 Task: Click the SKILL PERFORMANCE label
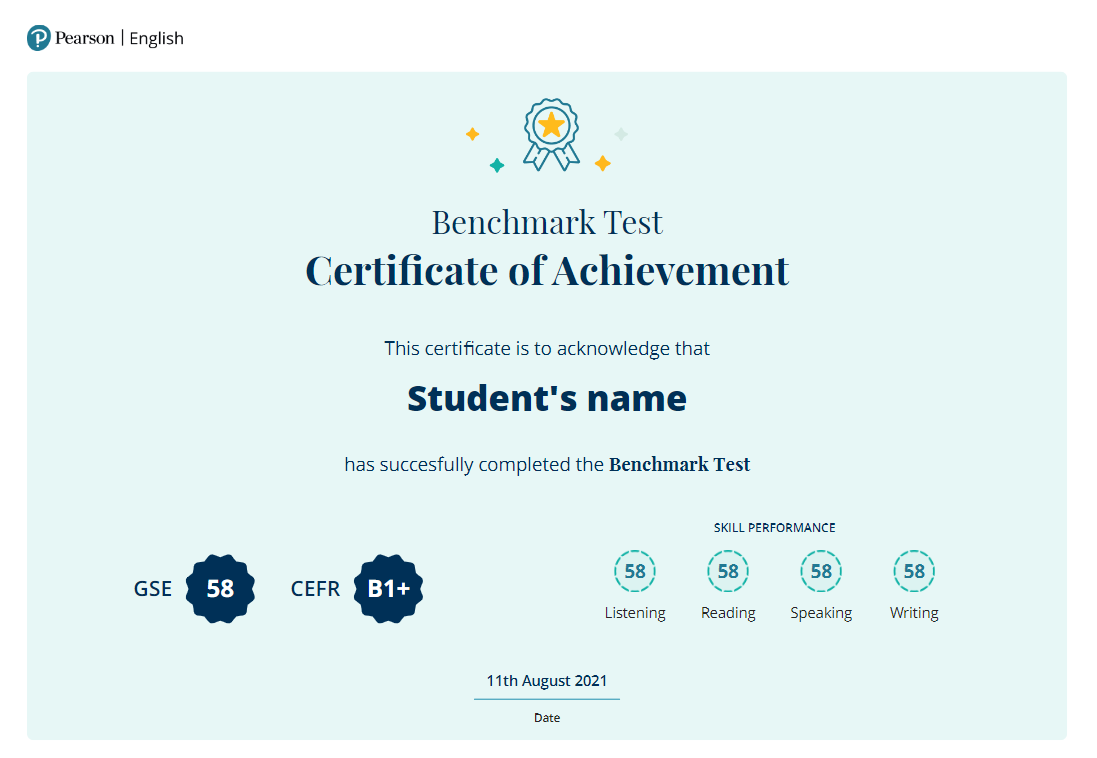point(774,528)
